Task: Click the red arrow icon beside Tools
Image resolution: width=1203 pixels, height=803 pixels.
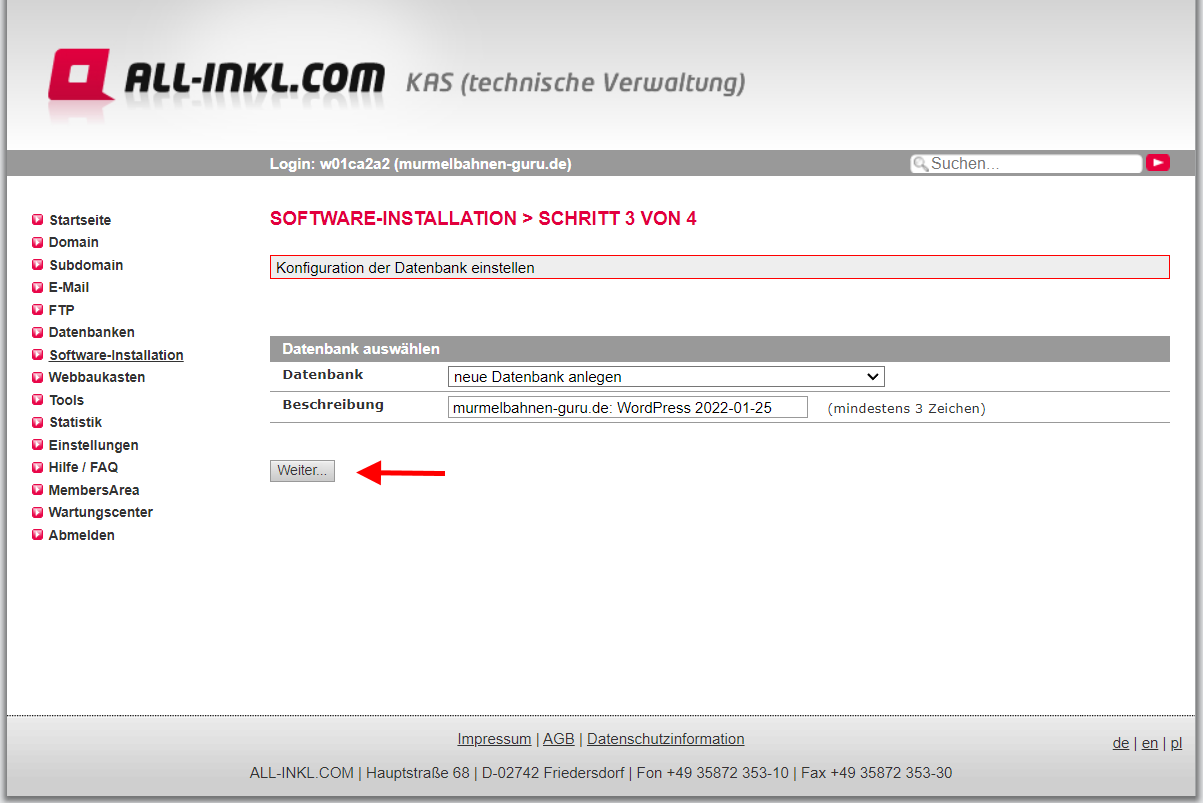Action: 38,400
